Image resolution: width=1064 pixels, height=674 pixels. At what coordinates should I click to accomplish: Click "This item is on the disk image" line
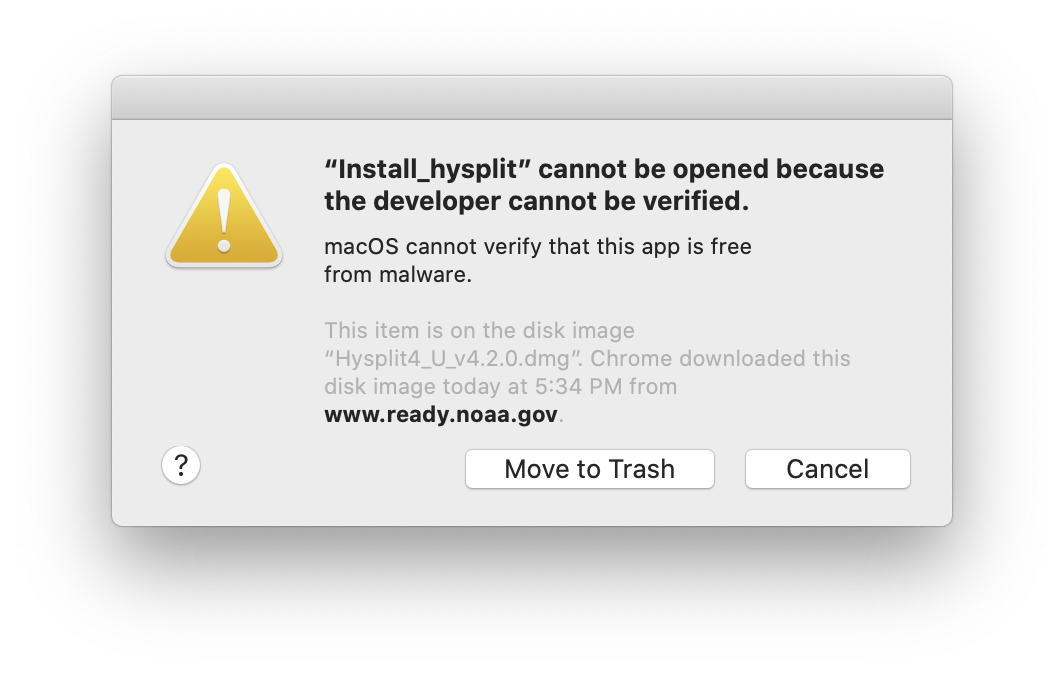(479, 331)
